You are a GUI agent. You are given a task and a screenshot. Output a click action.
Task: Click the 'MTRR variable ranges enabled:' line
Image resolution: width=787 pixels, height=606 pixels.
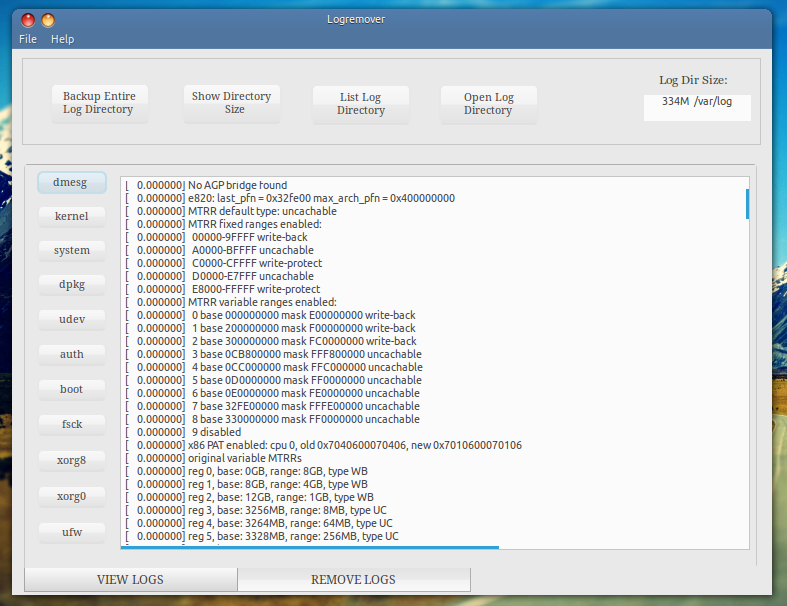point(231,303)
